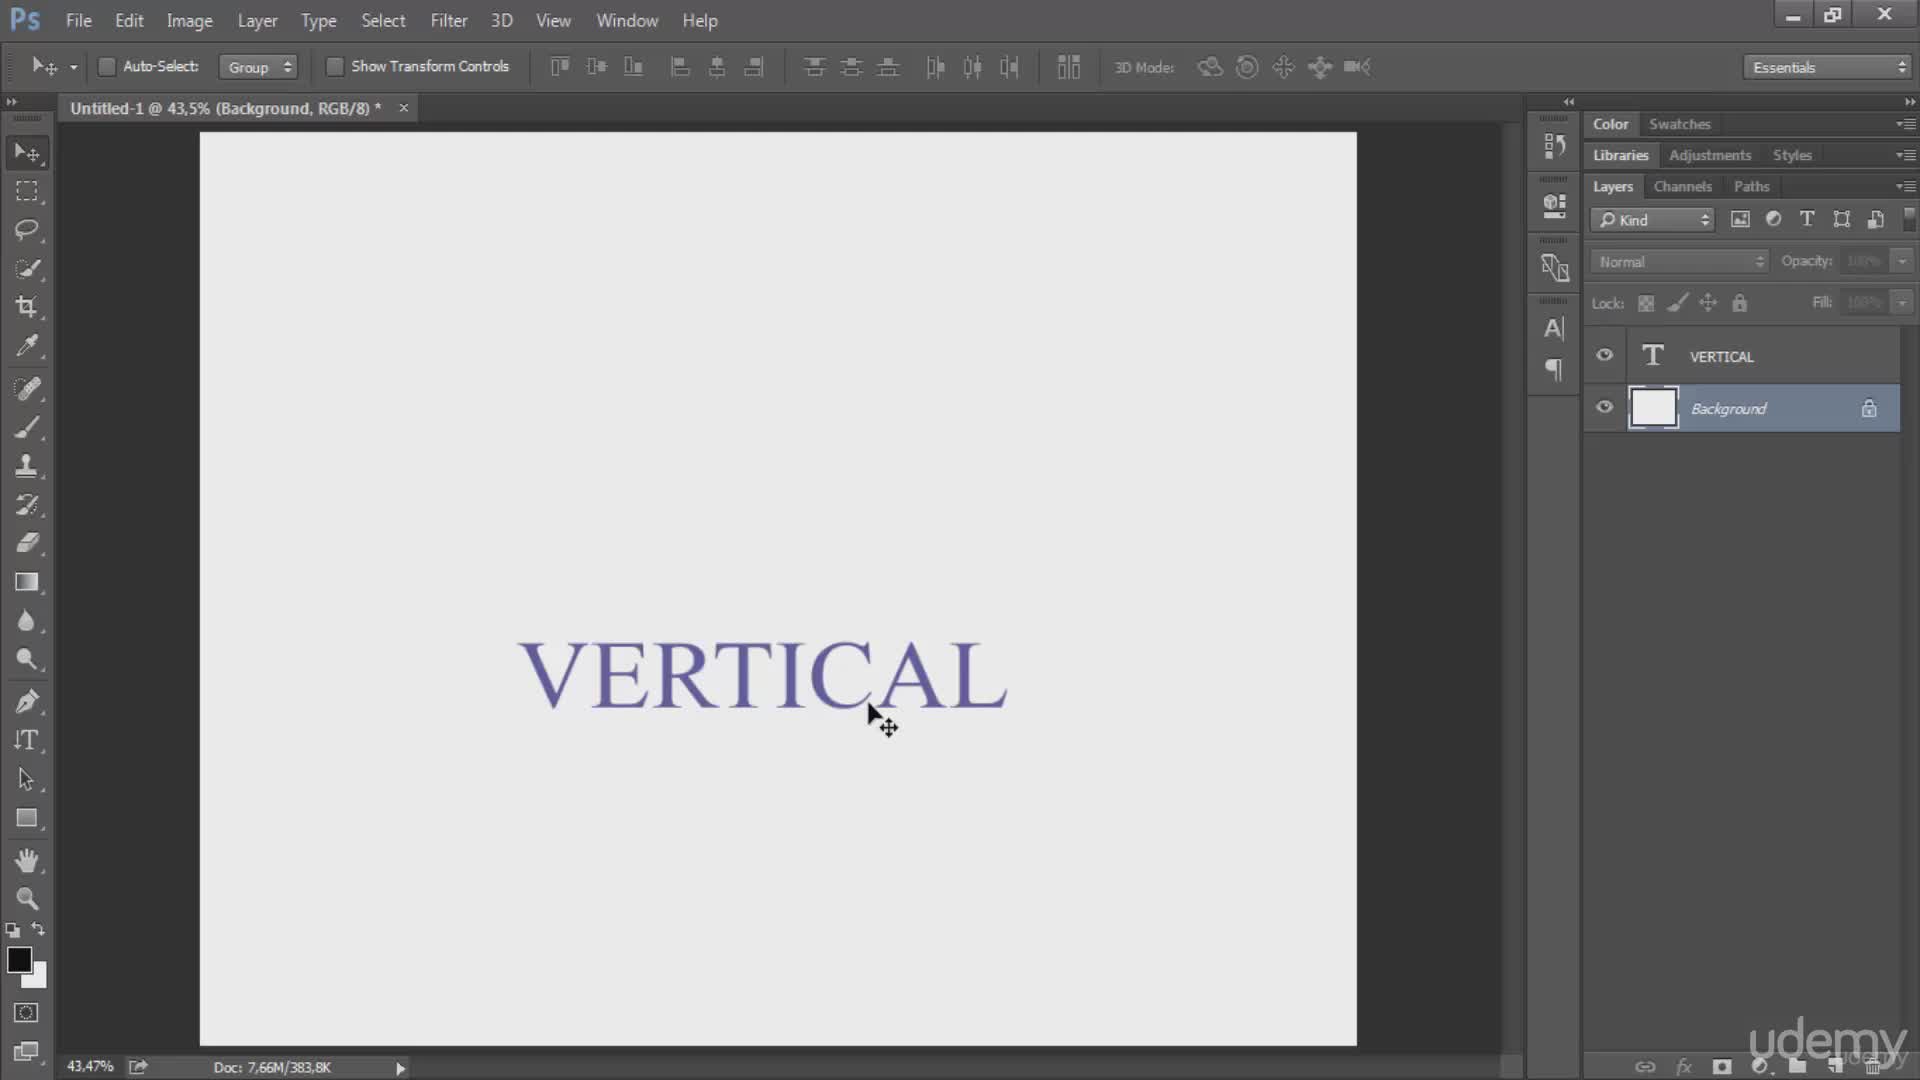The height and width of the screenshot is (1080, 1920).
Task: Open the Opacity slider dropdown
Action: [1902, 261]
